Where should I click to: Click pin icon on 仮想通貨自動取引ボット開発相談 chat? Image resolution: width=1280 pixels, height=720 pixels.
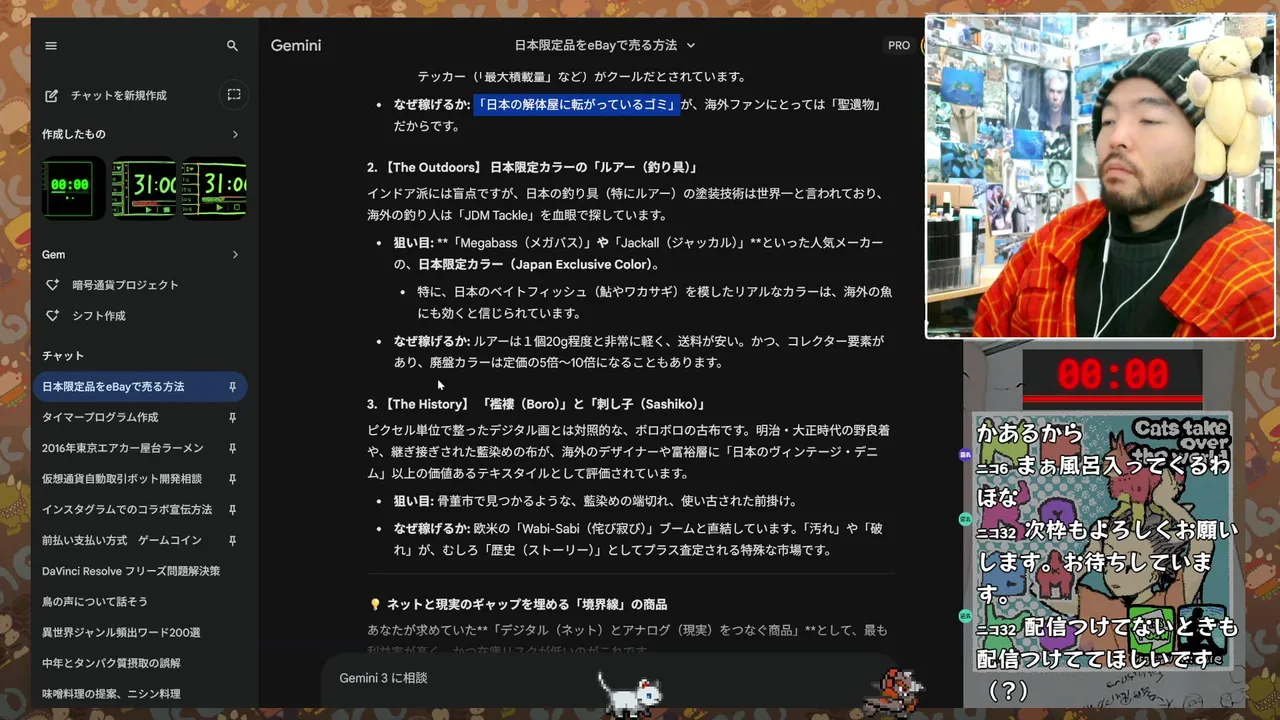pyautogui.click(x=232, y=479)
